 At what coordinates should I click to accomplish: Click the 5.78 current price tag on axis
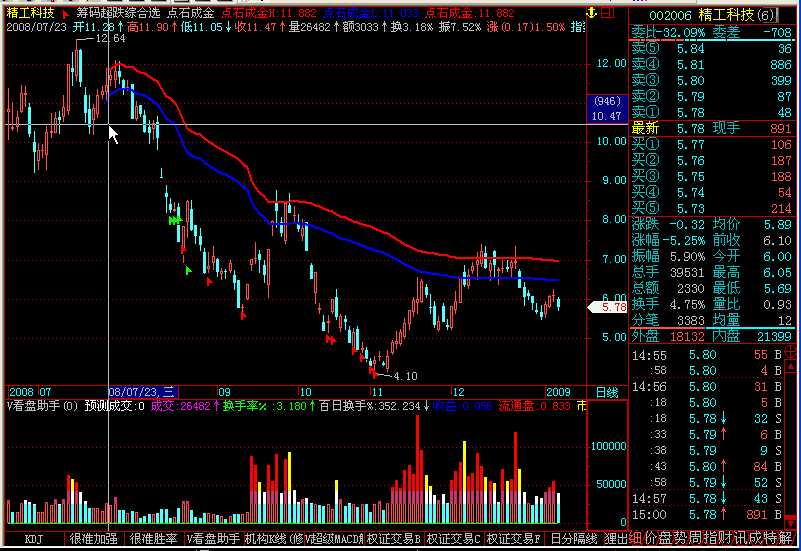point(608,307)
